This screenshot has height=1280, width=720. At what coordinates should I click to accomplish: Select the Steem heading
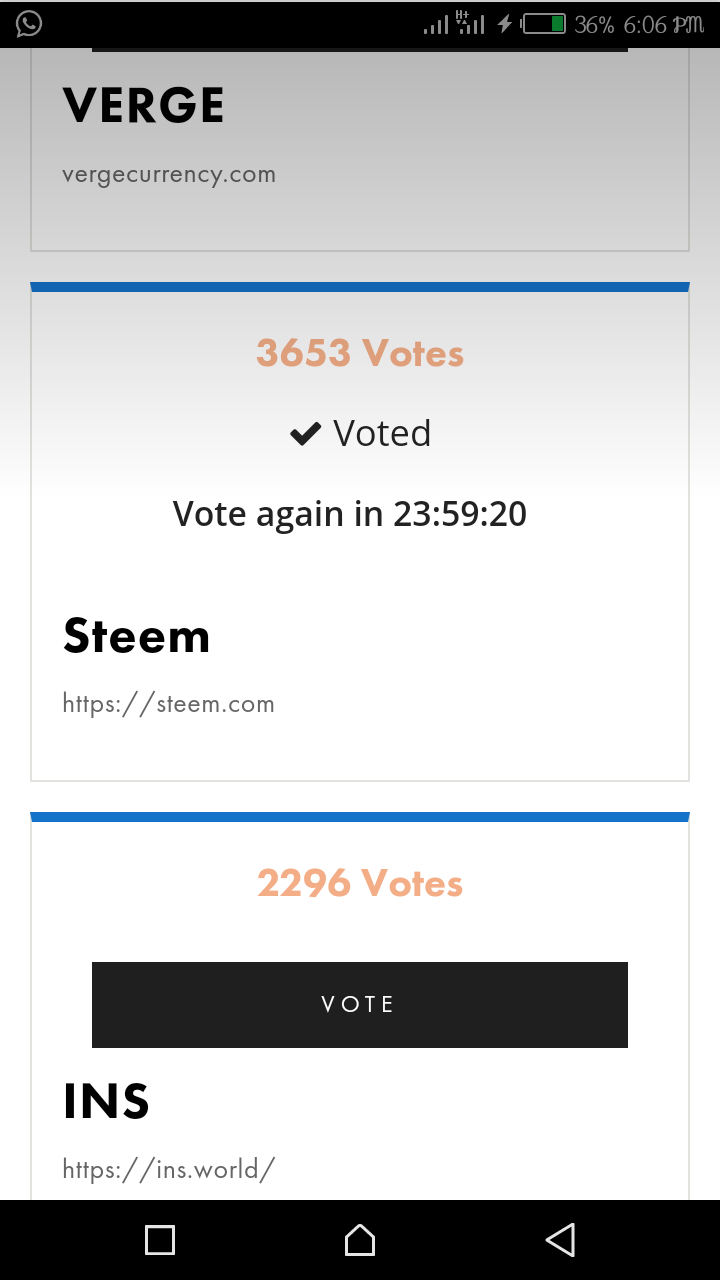[136, 636]
